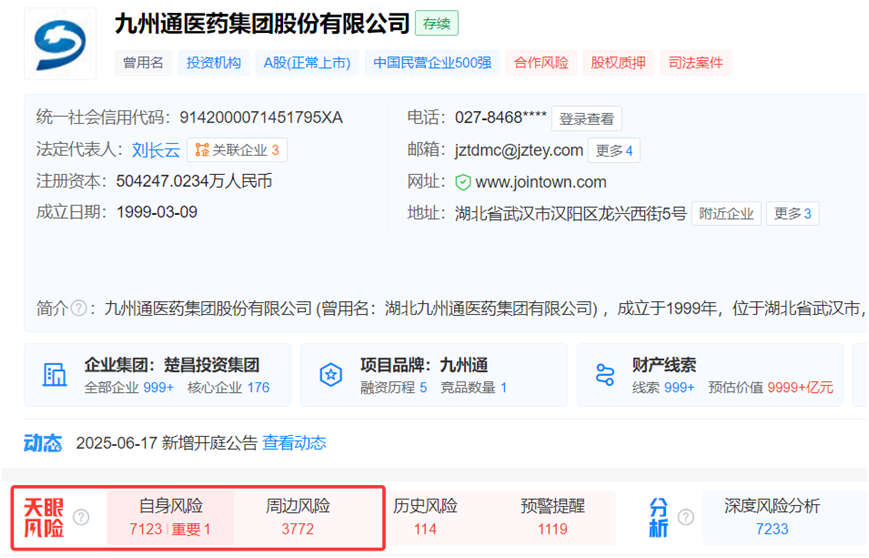Viewport: 869px width, 558px height.
Task: Click 竞品数量 1 link
Action: click(473, 387)
